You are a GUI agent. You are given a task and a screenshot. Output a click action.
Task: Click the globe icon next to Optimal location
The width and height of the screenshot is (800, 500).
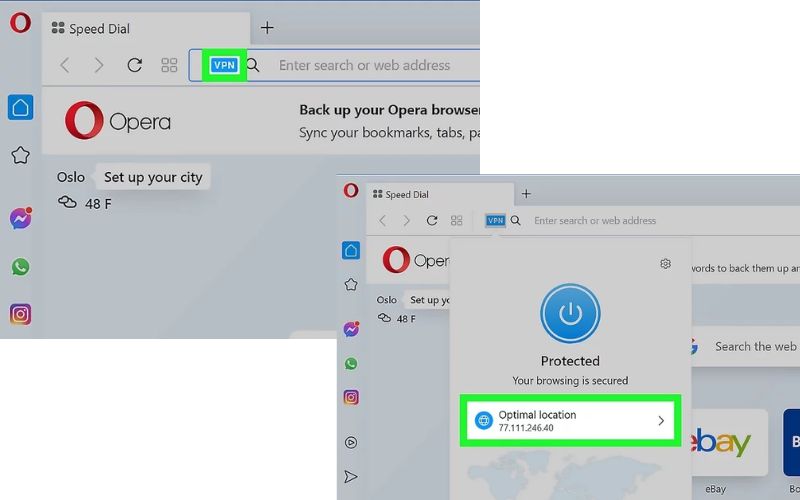pyautogui.click(x=483, y=420)
